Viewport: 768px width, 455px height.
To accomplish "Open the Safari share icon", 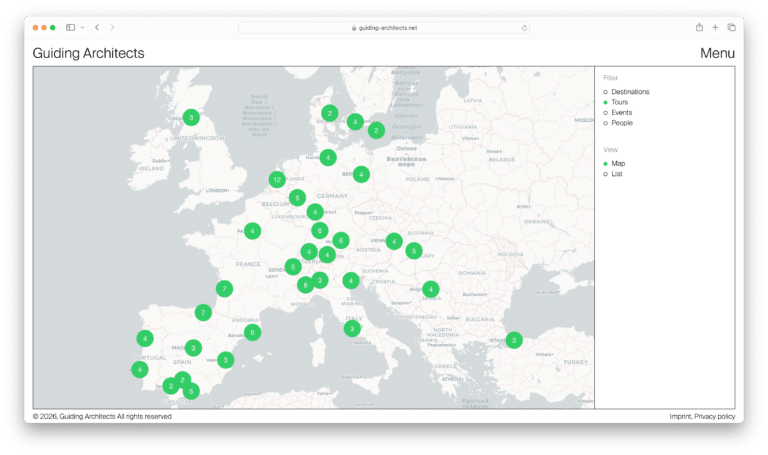I will [699, 27].
